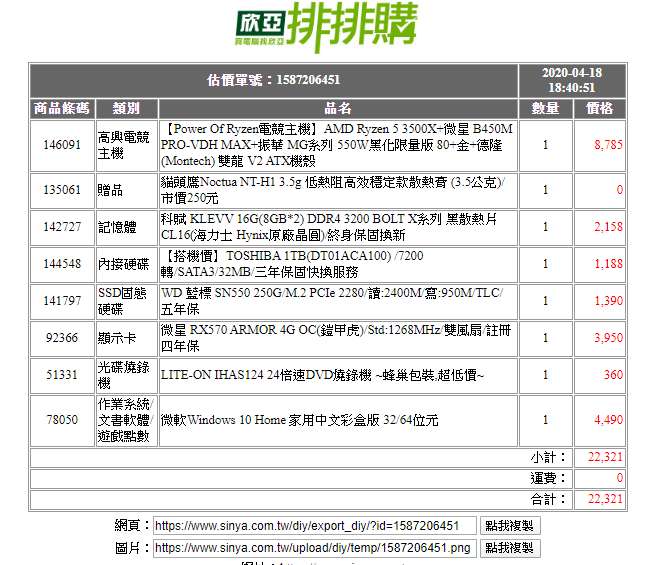Select product barcode 135061
This screenshot has width=658, height=565.
[62, 190]
